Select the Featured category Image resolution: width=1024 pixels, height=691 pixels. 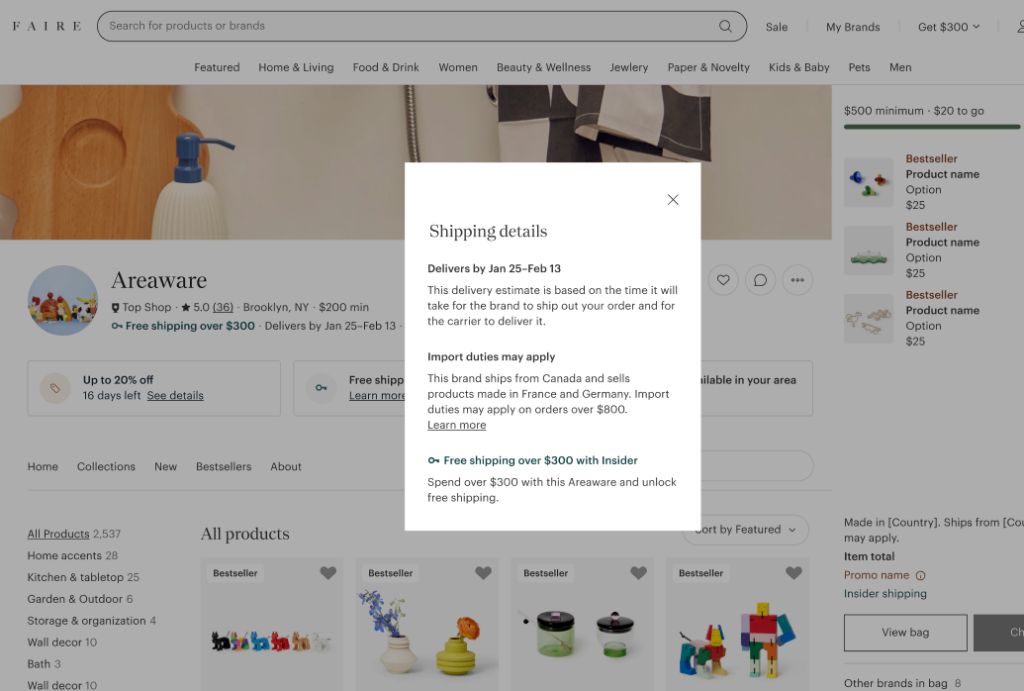(x=217, y=67)
